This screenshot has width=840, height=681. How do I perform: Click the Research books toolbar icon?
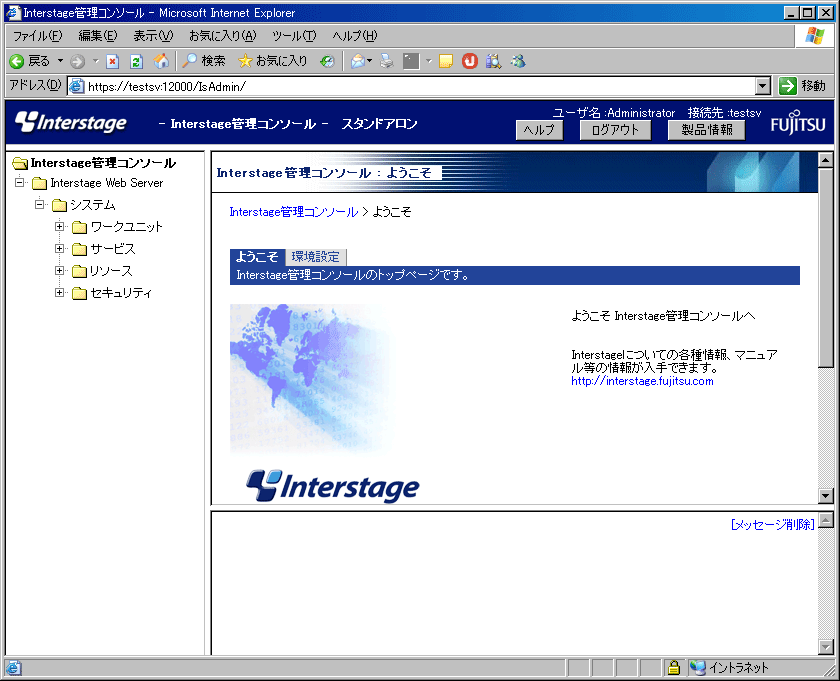[x=493, y=62]
